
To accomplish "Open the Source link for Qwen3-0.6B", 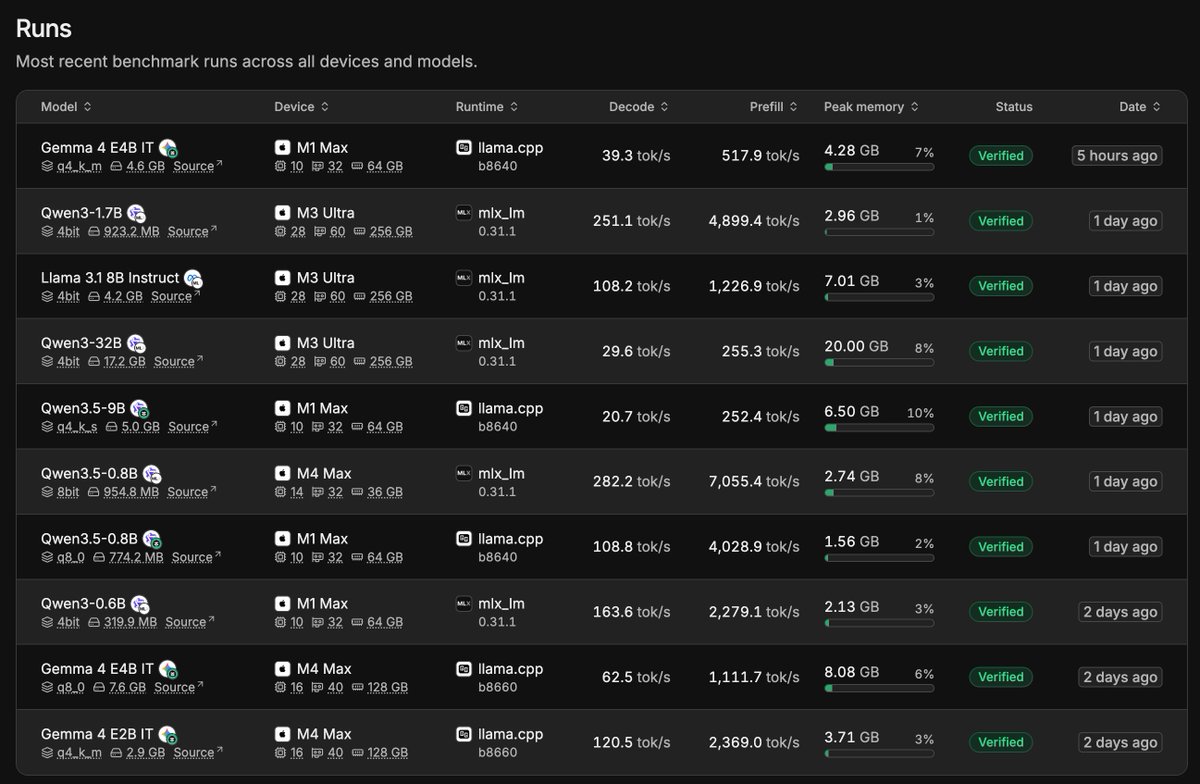I will point(189,622).
